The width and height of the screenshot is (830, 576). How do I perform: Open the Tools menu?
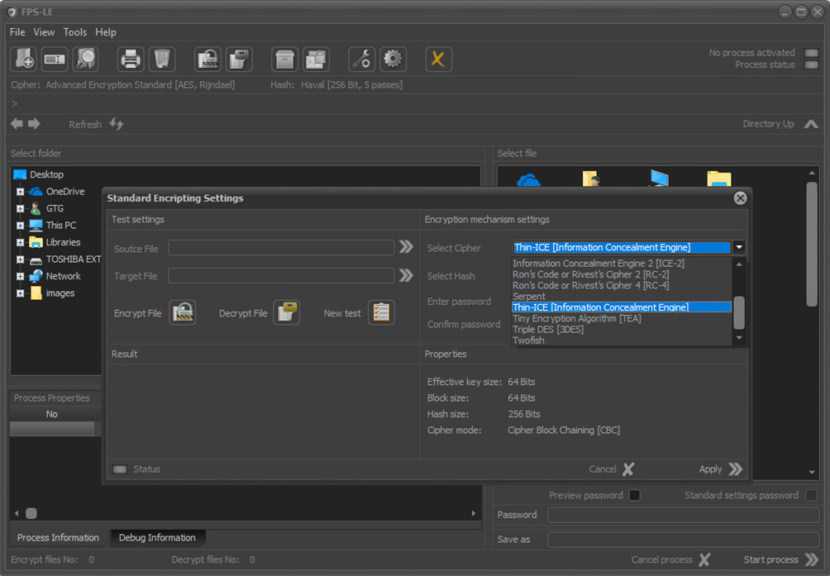pyautogui.click(x=75, y=32)
